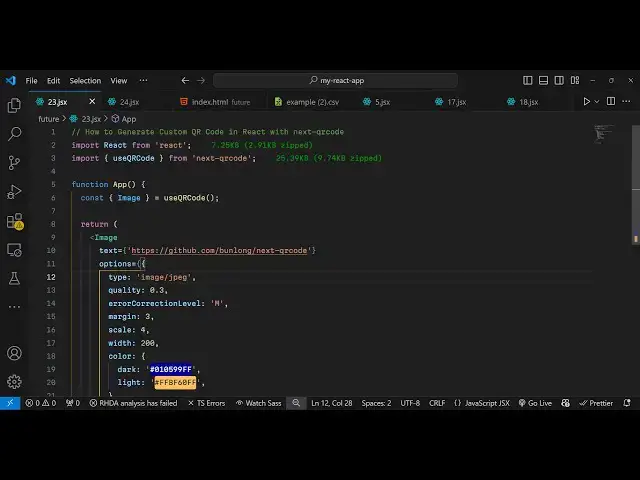
Task: Open the Run and Debug view
Action: click(x=14, y=192)
